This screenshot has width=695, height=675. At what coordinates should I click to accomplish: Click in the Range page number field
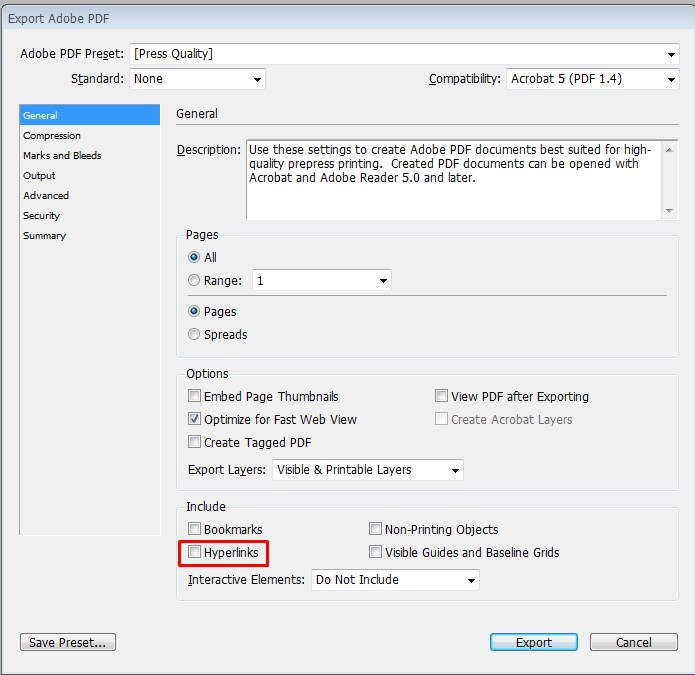pos(315,281)
